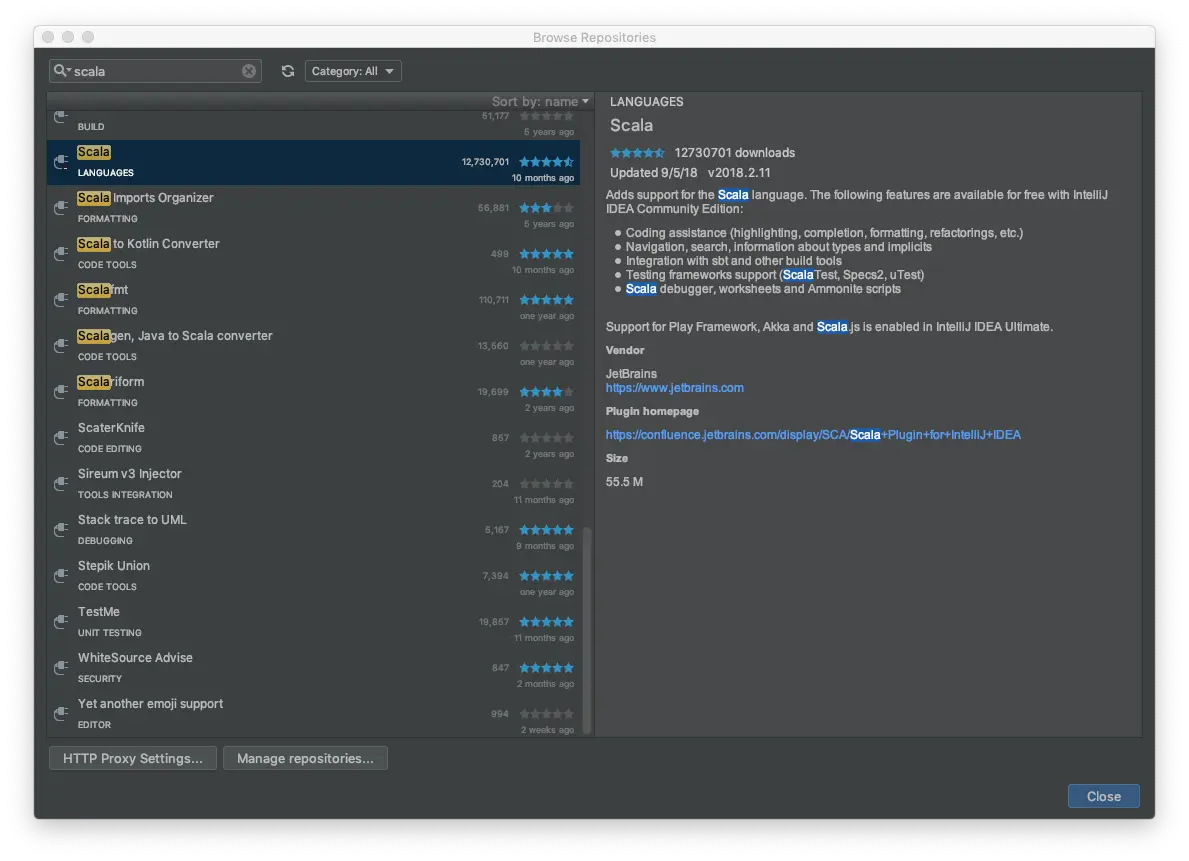Click plugin icon beside TestMe
Screen dimensions: 1189x861
(x=61, y=621)
